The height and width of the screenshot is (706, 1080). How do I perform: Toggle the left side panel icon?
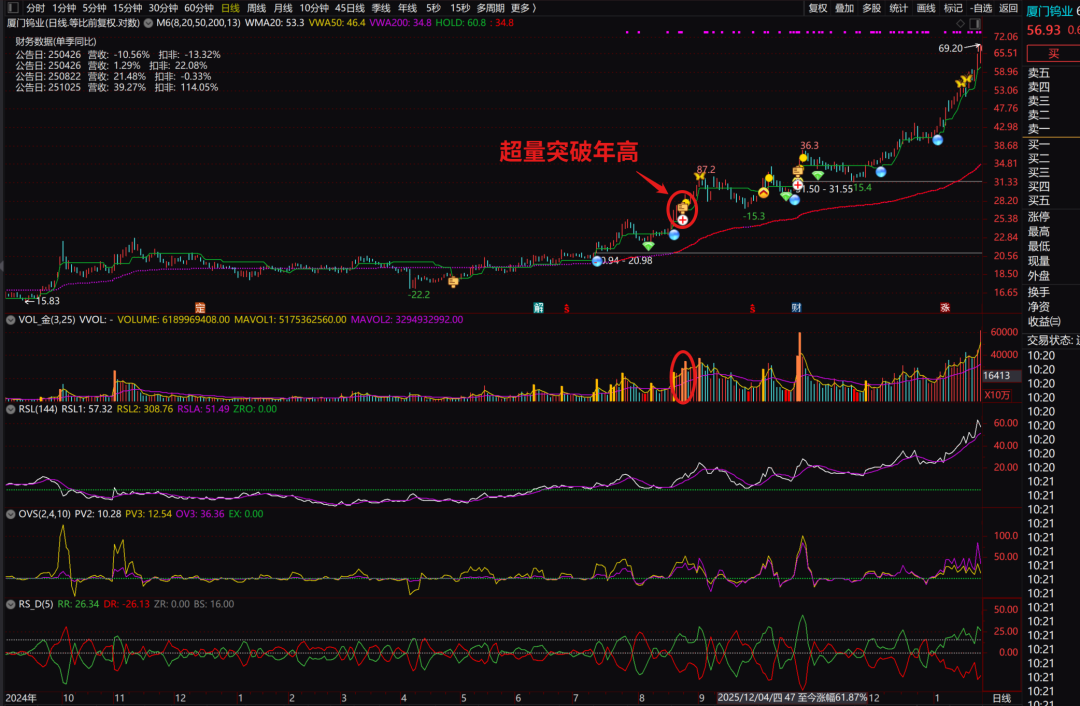[x=12, y=8]
